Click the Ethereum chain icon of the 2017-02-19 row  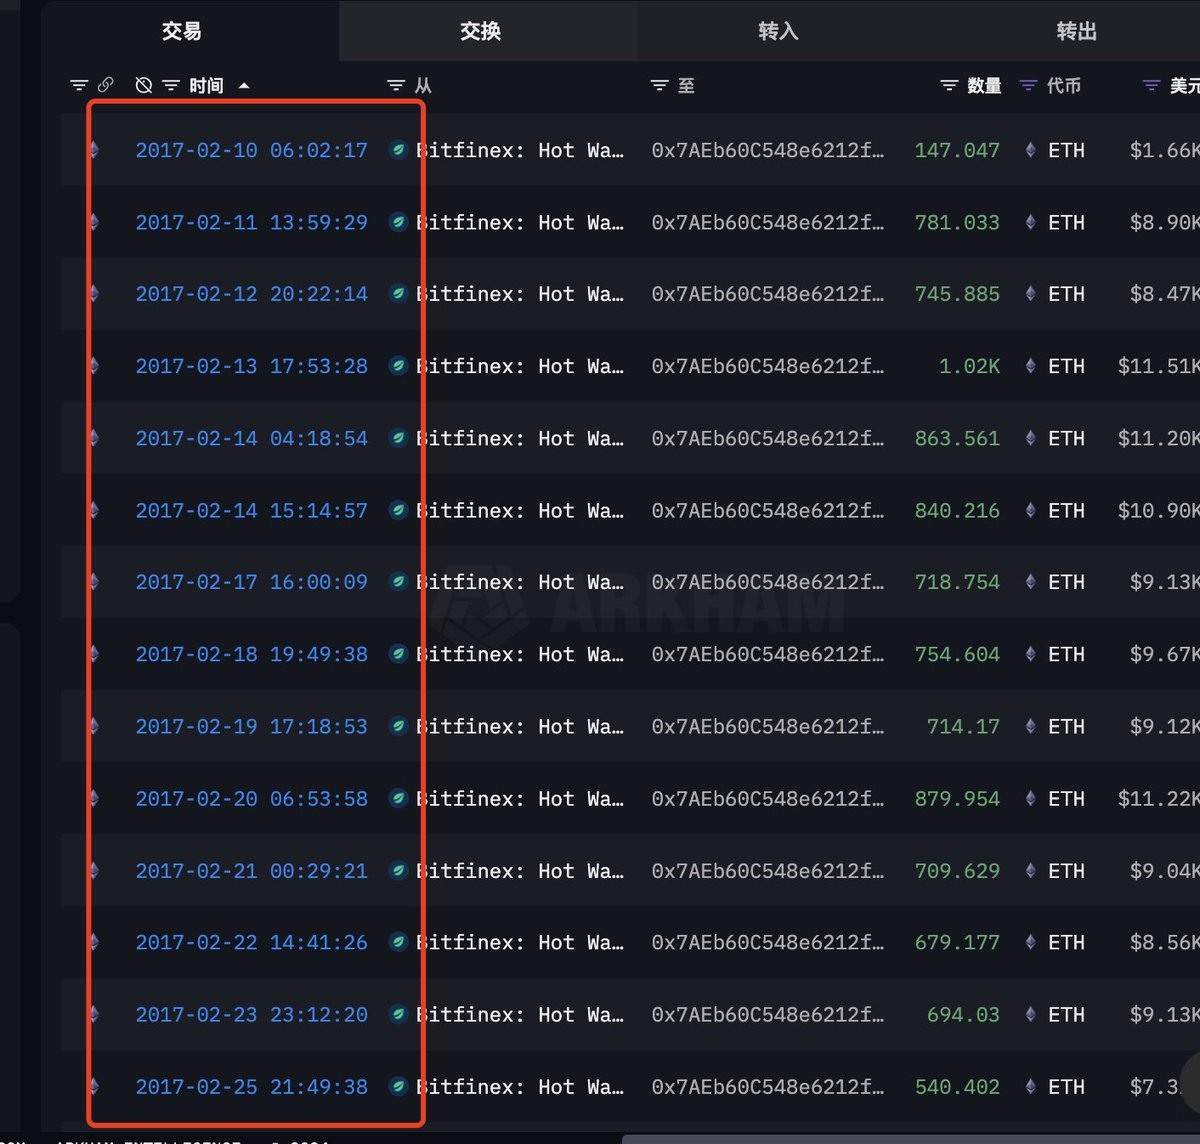point(95,726)
